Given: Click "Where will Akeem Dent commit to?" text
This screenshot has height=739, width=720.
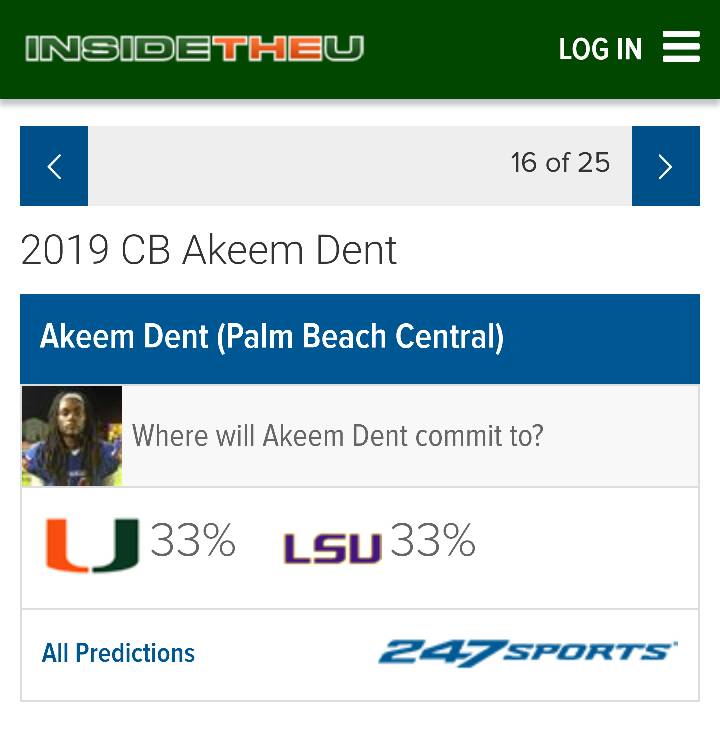Looking at the screenshot, I should (338, 436).
